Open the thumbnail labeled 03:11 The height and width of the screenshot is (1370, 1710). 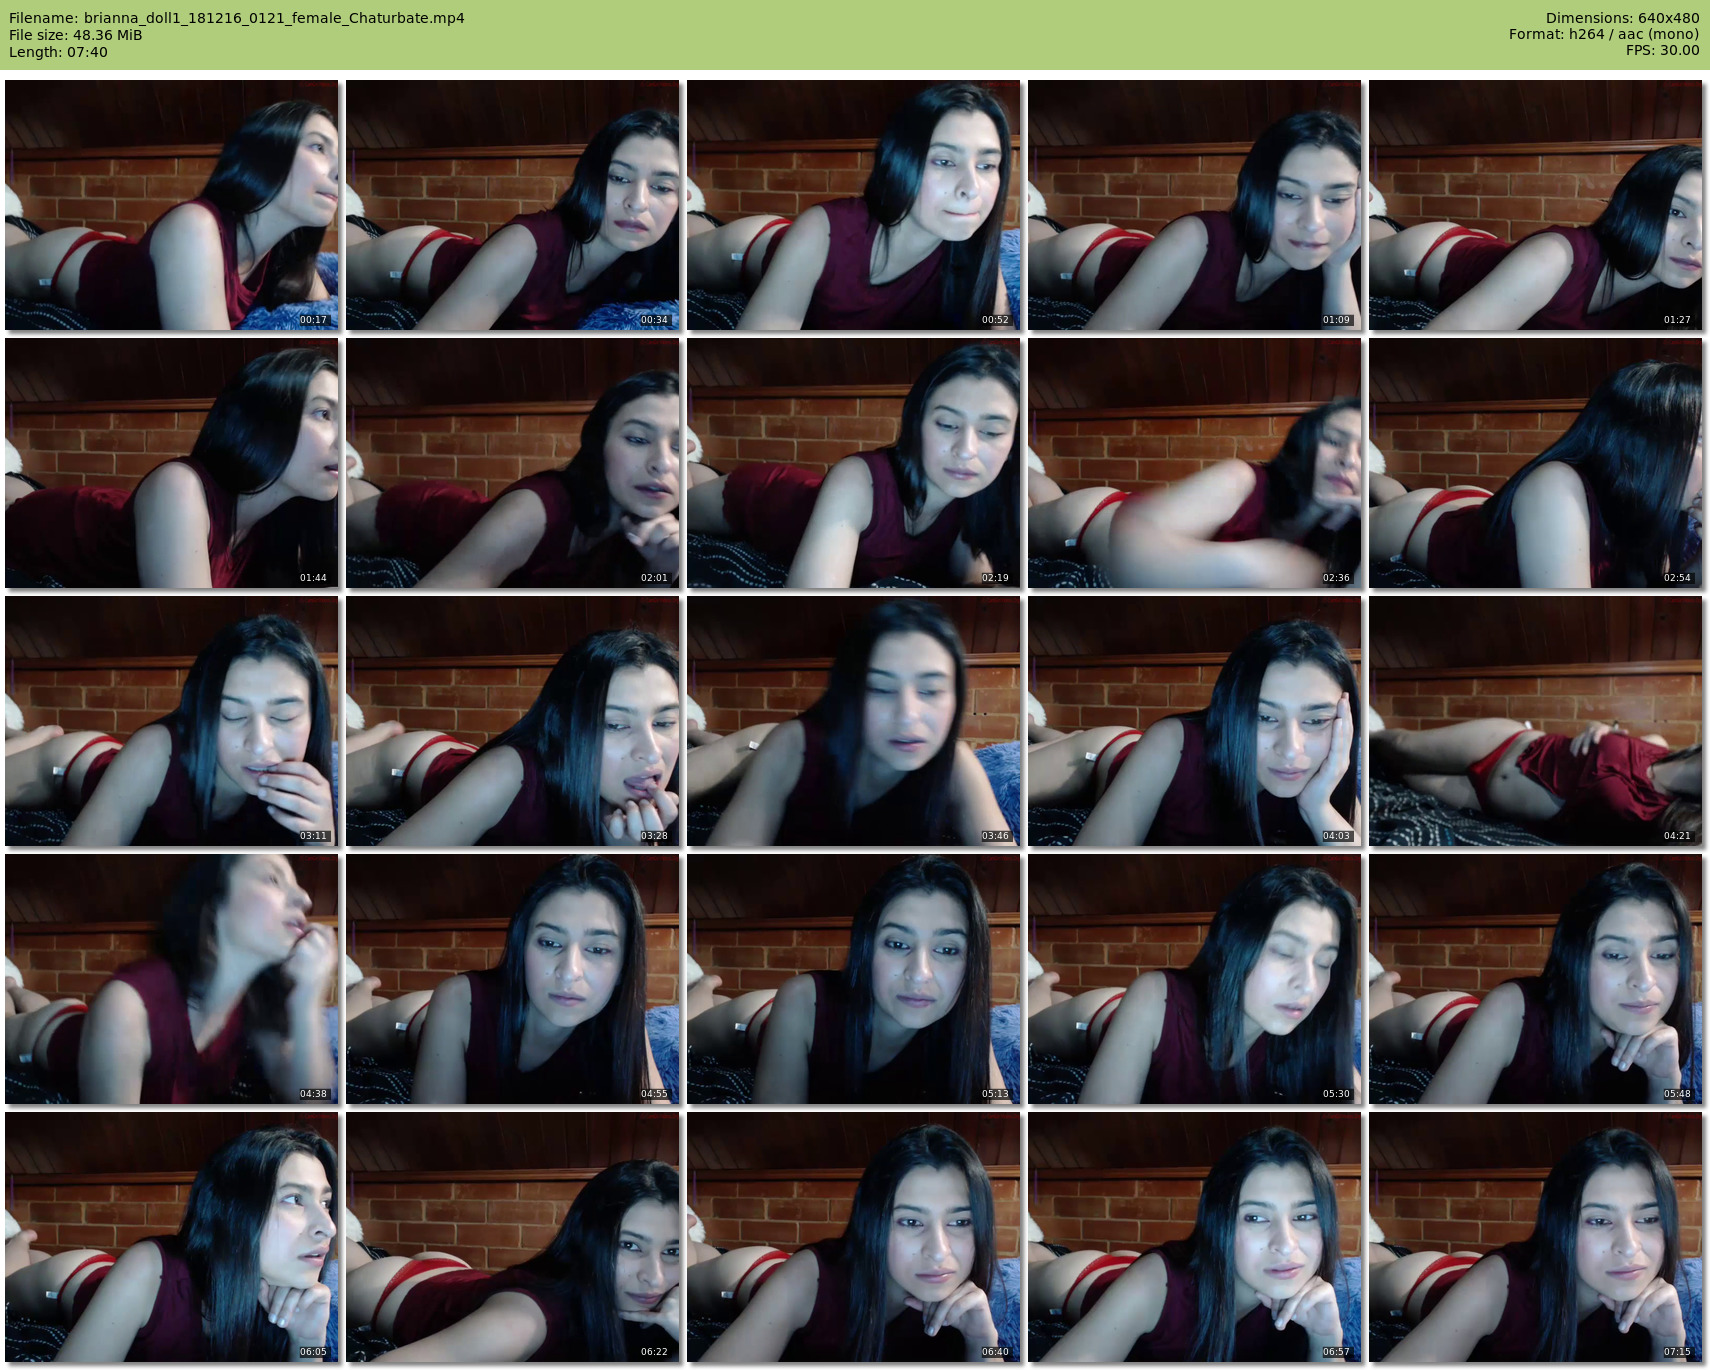171,721
